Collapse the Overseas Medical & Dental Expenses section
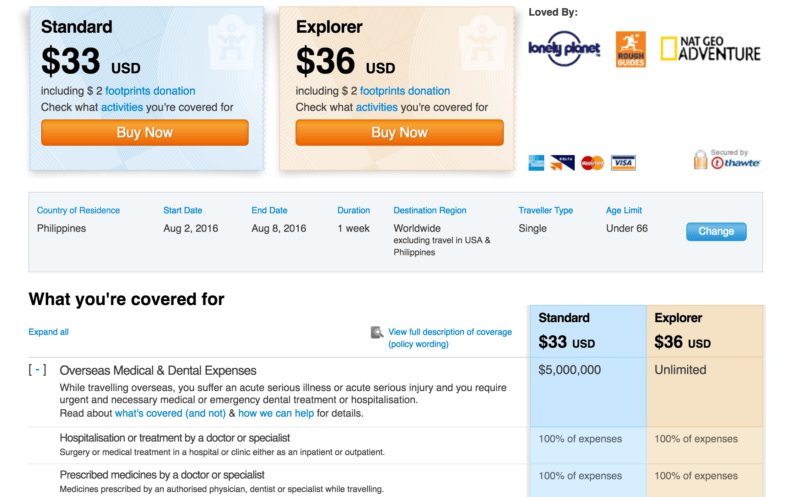 click(38, 370)
